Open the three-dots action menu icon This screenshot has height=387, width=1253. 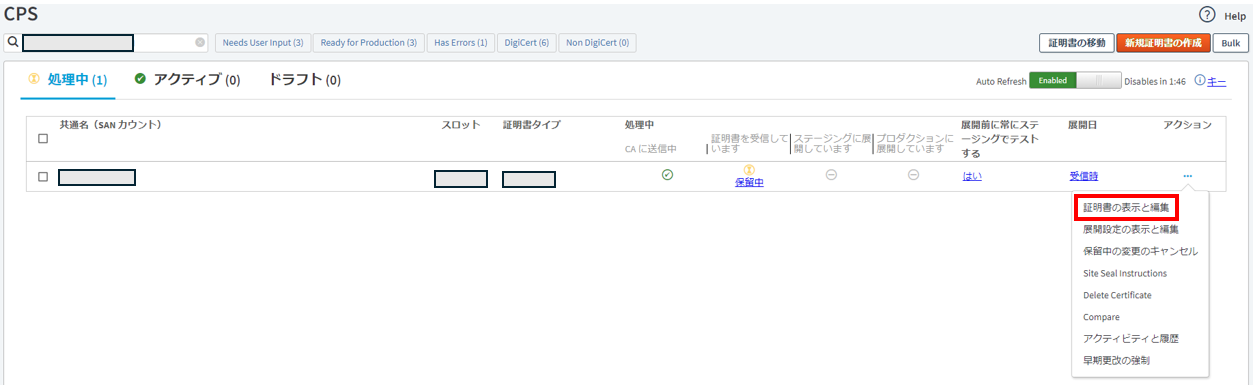point(1187,176)
